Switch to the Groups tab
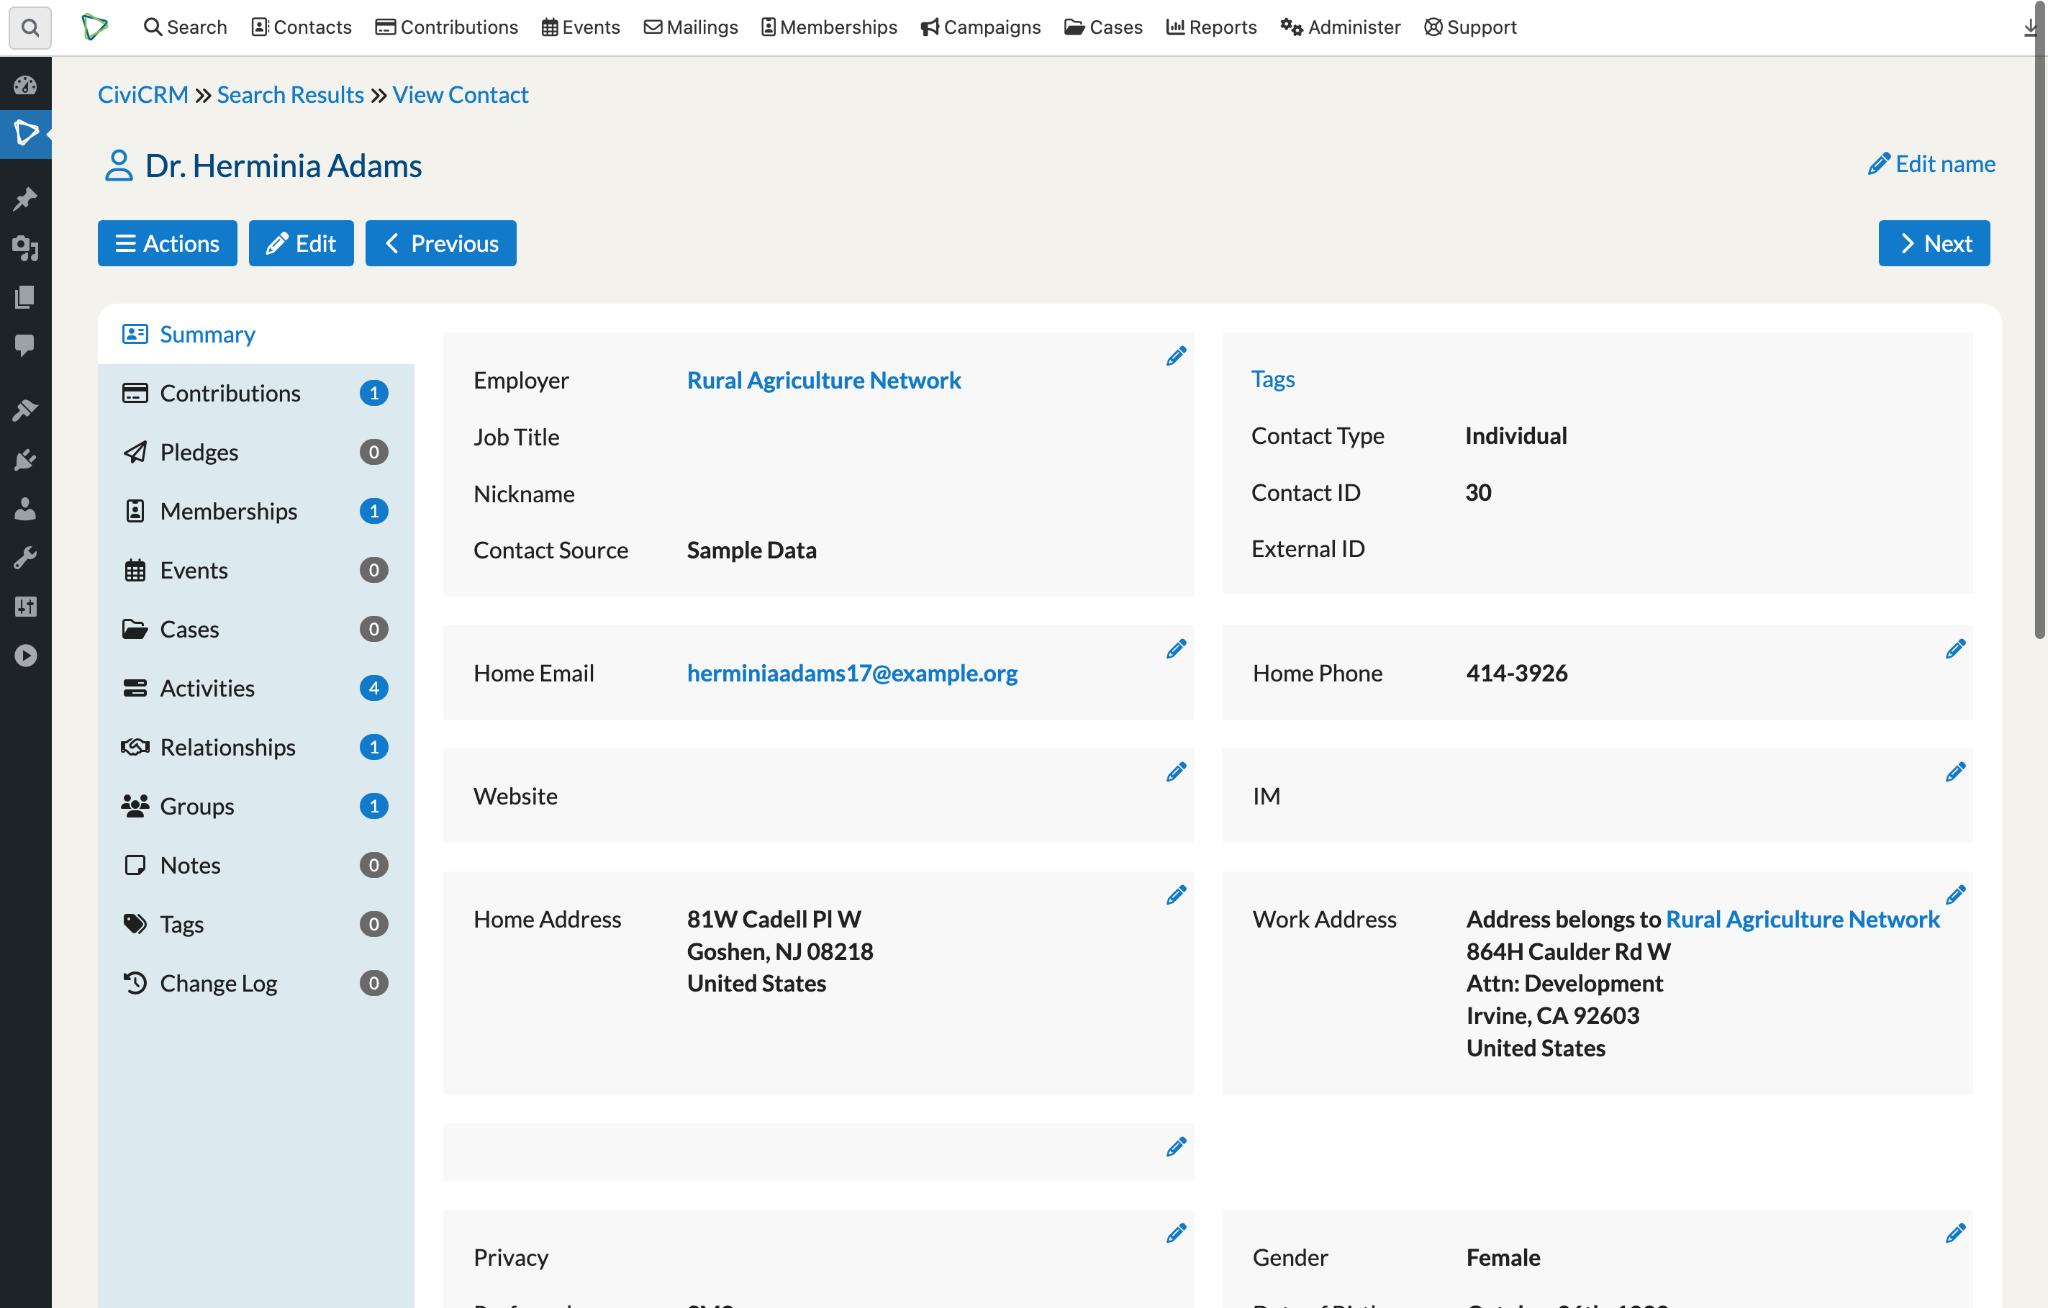The width and height of the screenshot is (2048, 1308). 256,806
